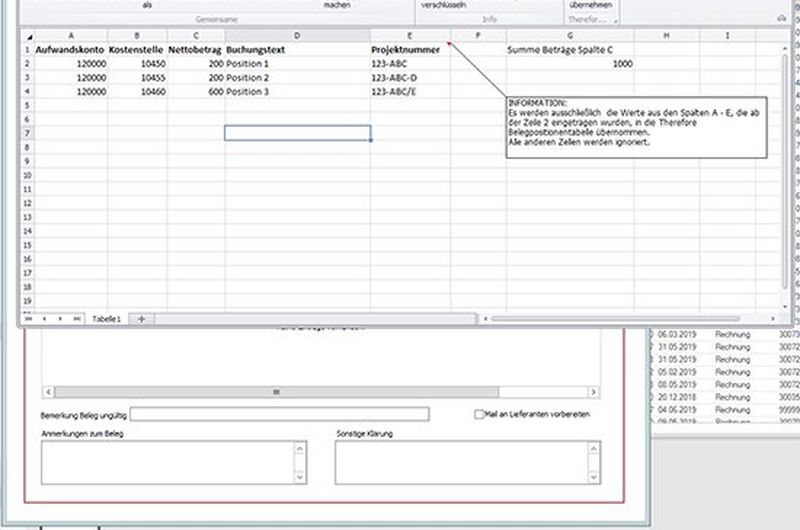Select row 1 header
Screen dimensions: 800x530
tap(28, 49)
